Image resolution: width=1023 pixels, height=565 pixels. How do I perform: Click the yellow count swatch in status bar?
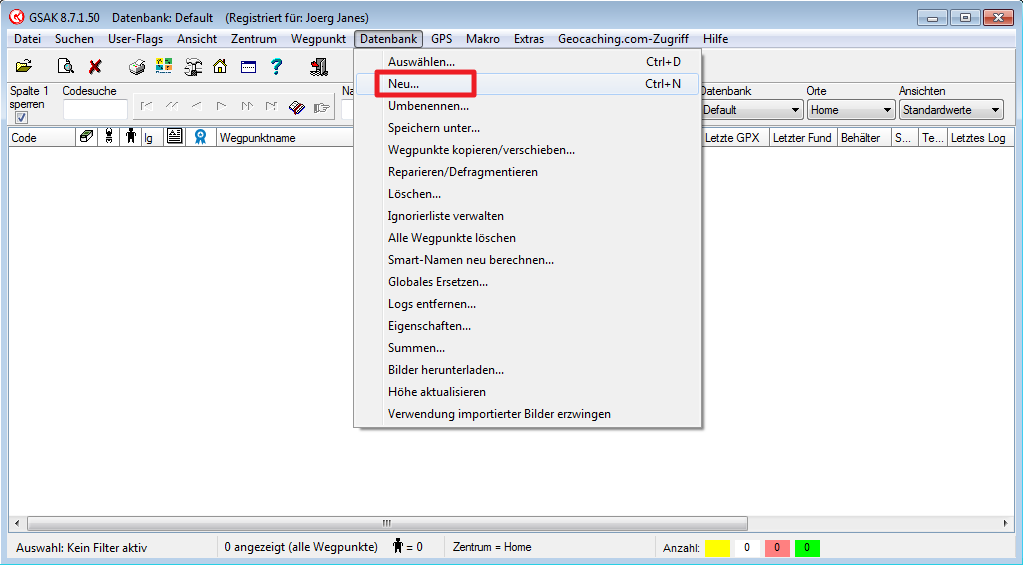(x=717, y=548)
